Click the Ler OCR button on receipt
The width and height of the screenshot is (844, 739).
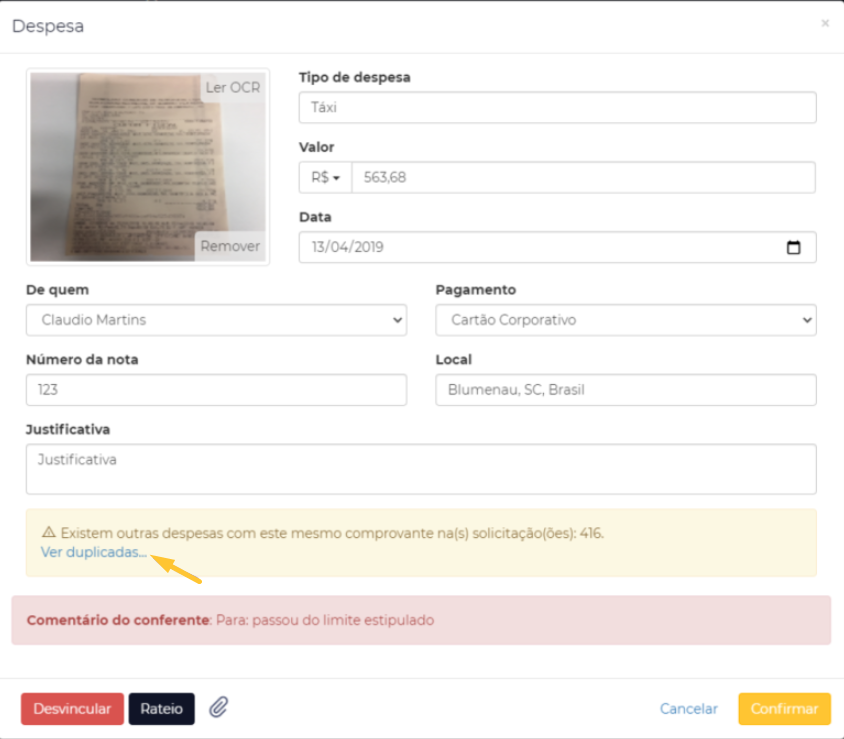[233, 87]
